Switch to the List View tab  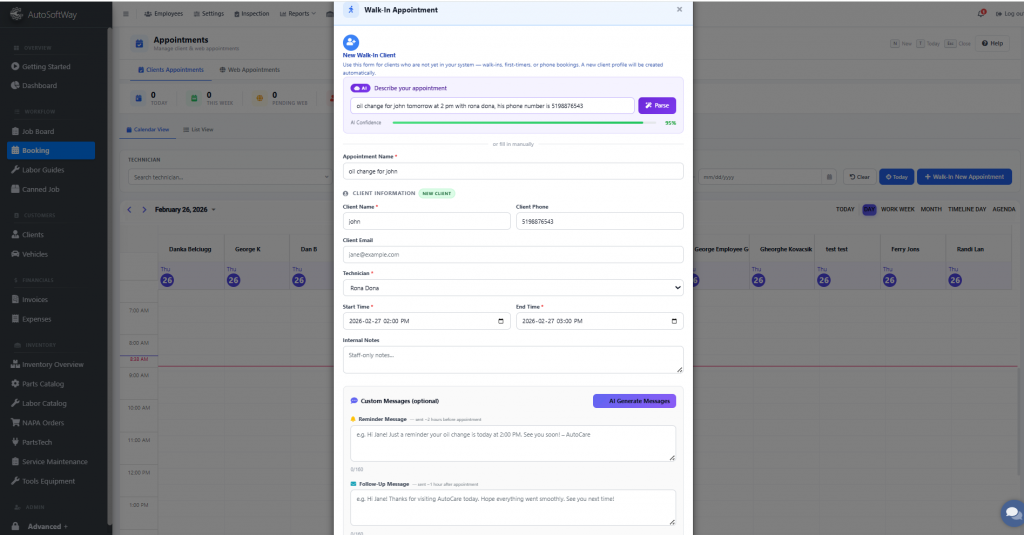[x=202, y=129]
